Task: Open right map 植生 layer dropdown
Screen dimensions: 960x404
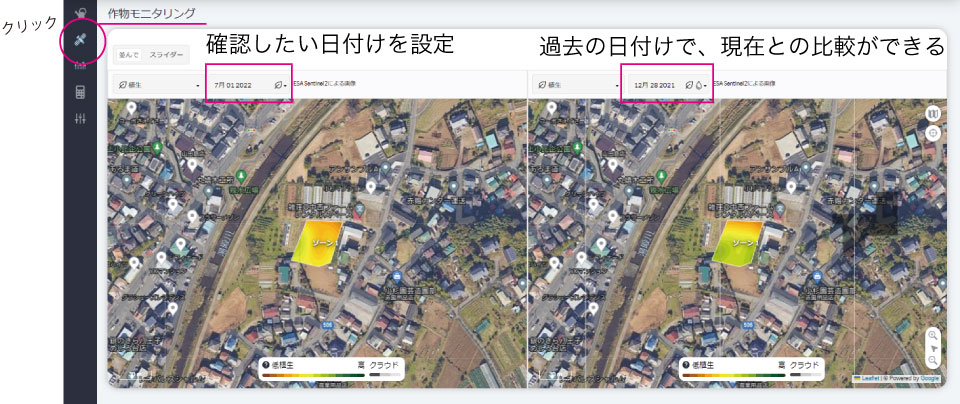Action: 578,85
